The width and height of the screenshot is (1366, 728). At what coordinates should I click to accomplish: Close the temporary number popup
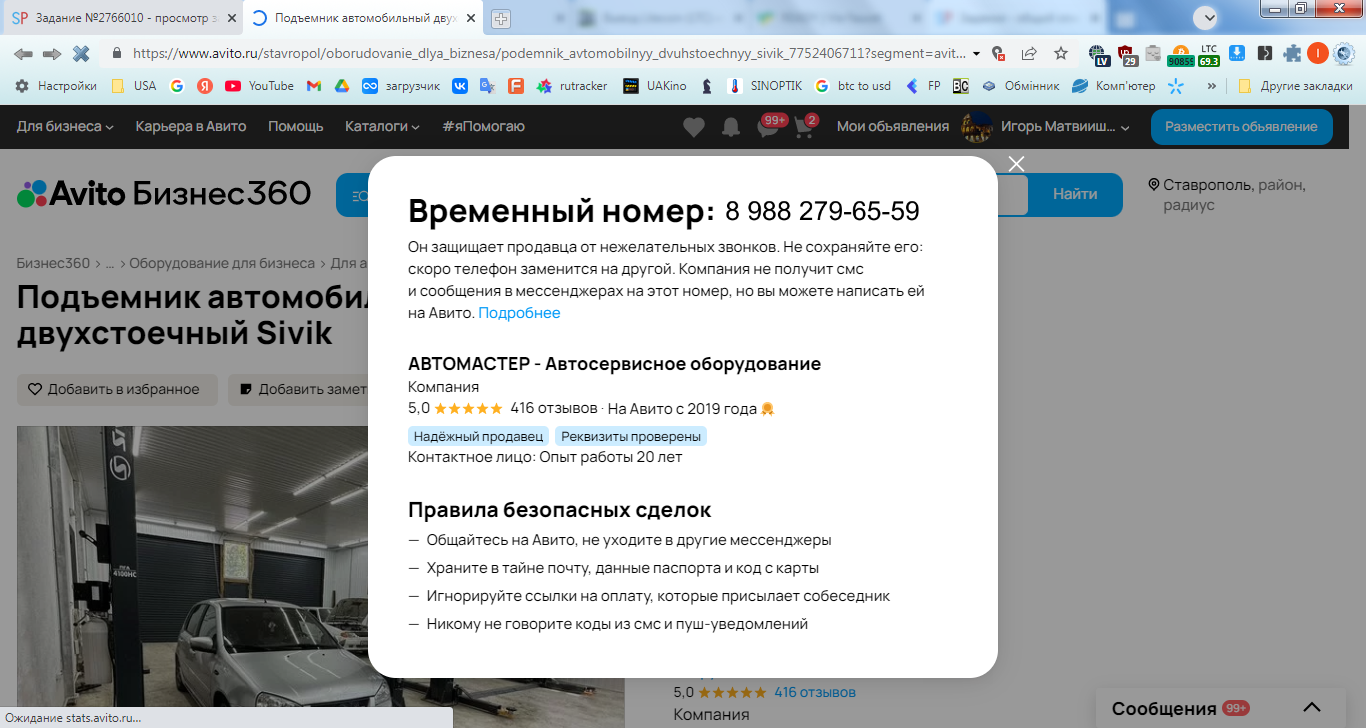pos(1016,164)
